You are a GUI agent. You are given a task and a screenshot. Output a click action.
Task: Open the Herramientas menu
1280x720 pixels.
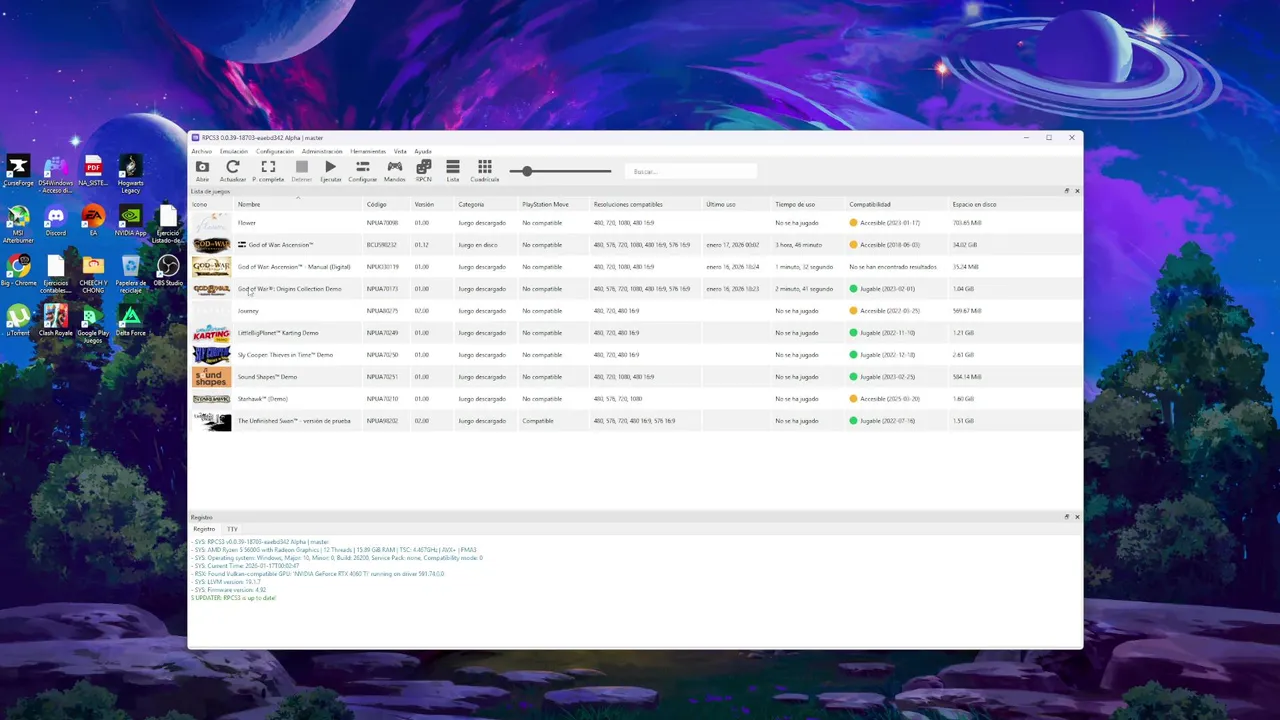(368, 151)
